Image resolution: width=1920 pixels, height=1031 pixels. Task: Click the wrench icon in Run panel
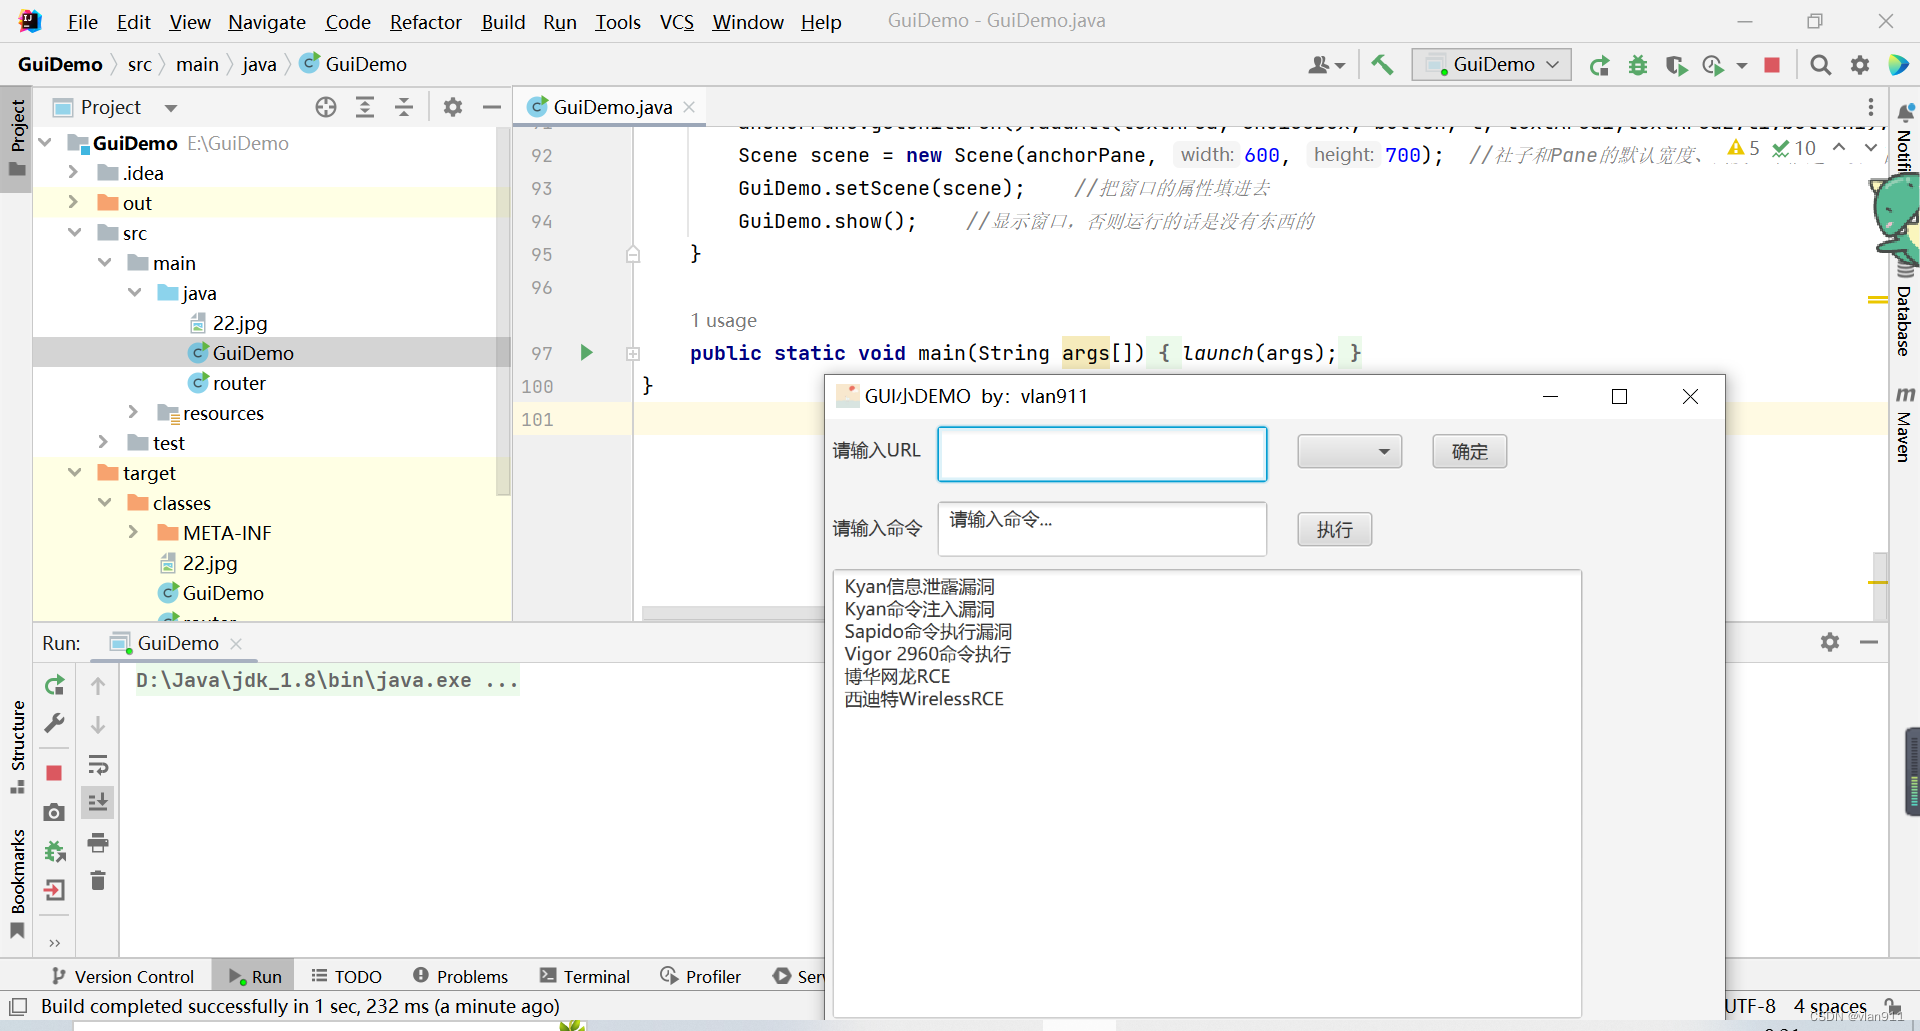coord(55,723)
